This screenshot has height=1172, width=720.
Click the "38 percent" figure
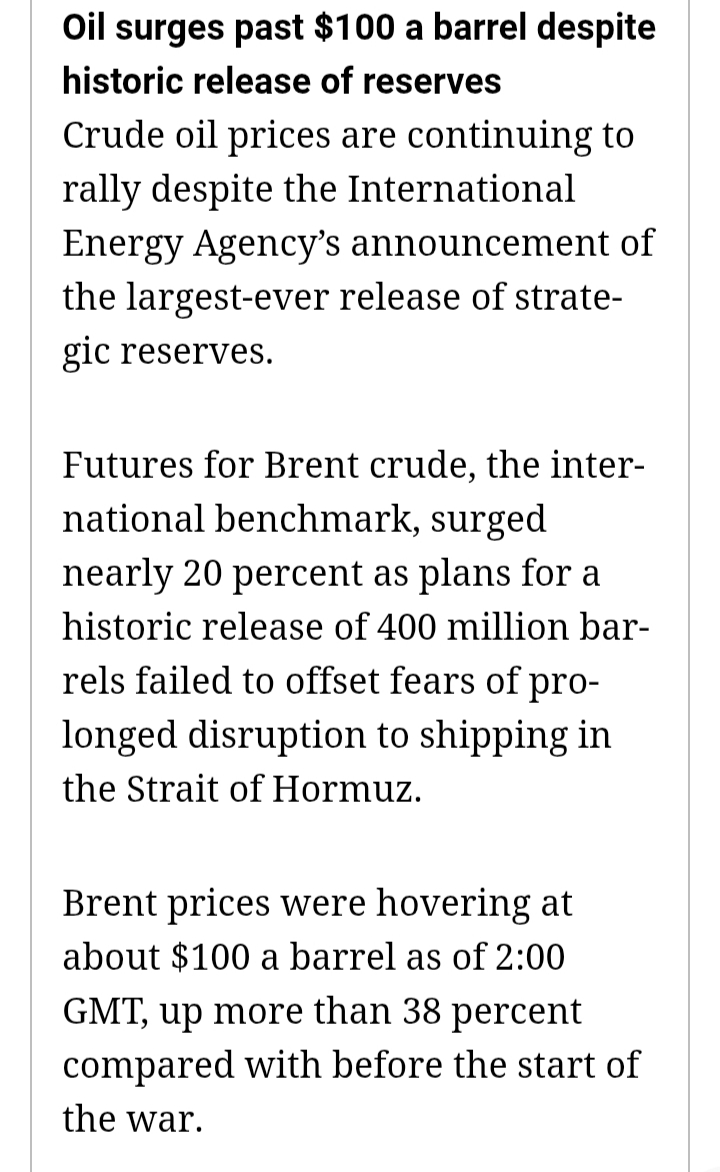pyautogui.click(x=492, y=1011)
